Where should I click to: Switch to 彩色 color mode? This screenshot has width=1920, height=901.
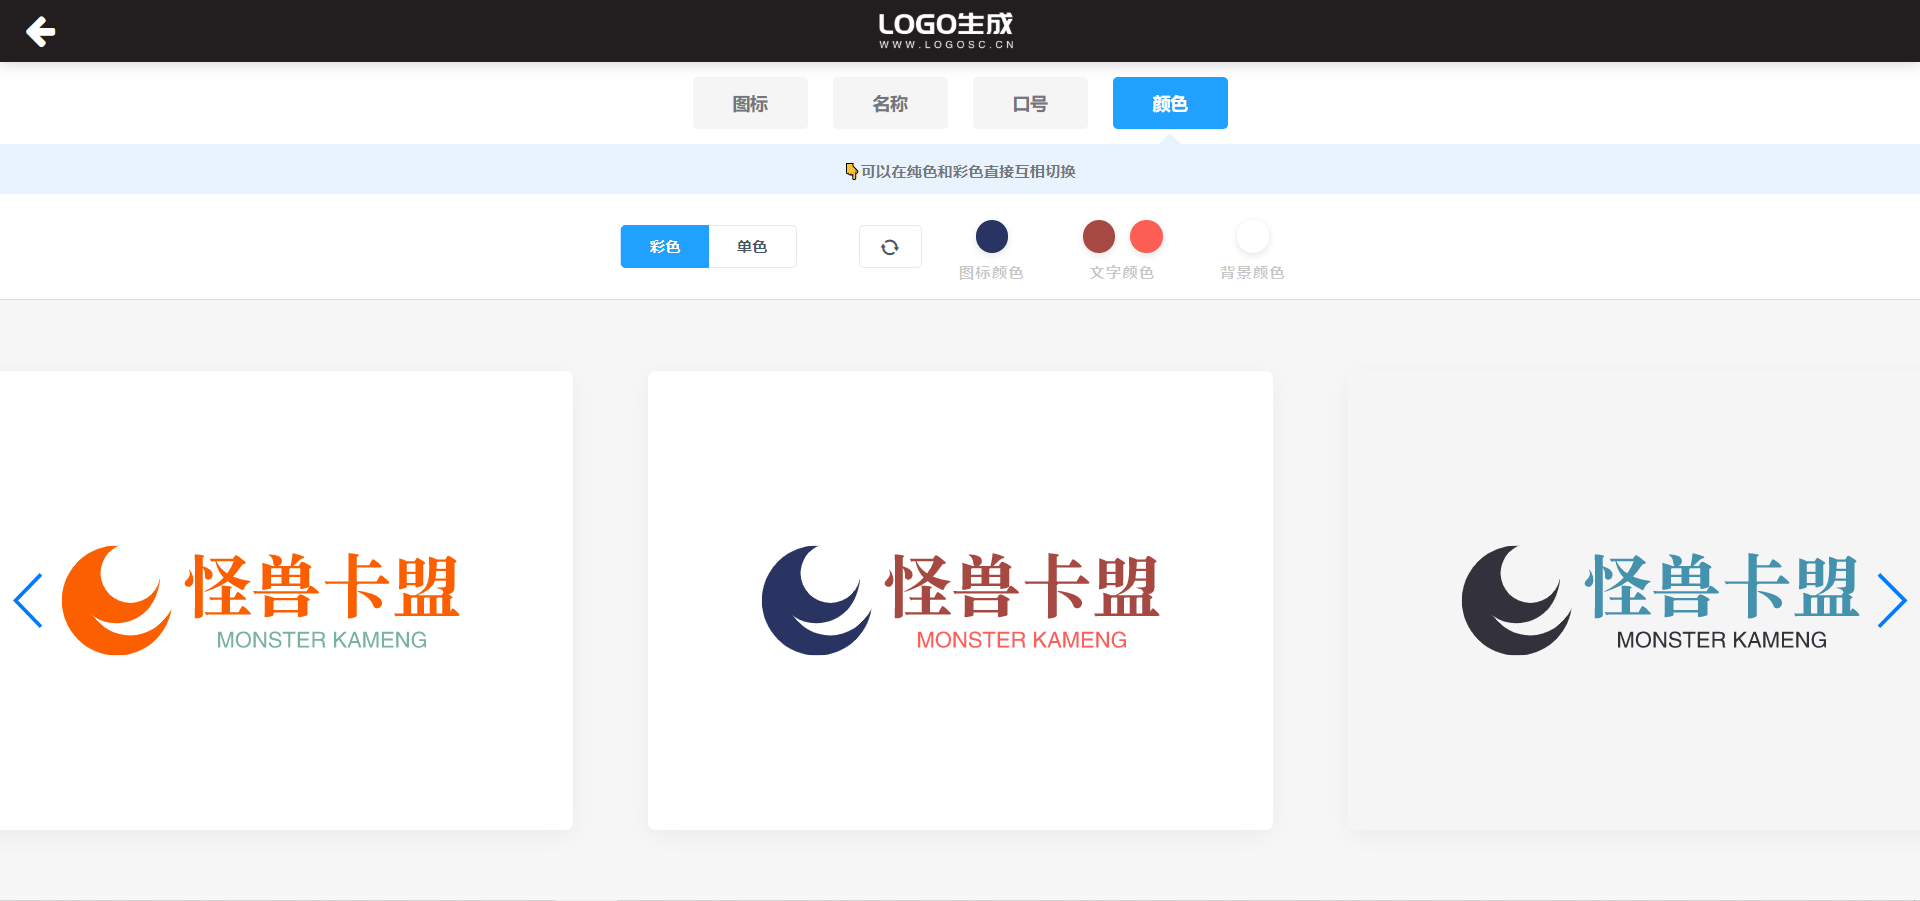click(664, 247)
